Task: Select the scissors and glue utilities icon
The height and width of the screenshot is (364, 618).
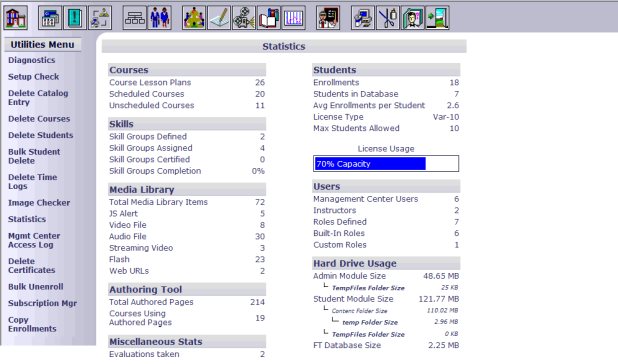Action: pyautogui.click(x=388, y=18)
